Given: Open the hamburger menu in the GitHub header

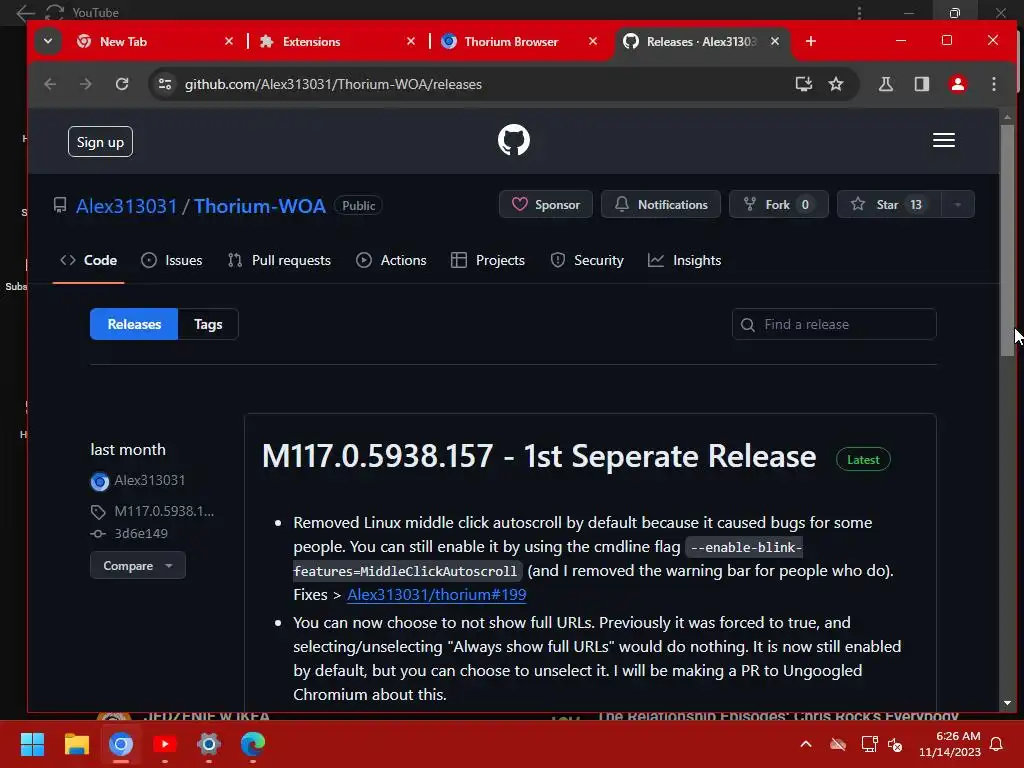Looking at the screenshot, I should (944, 140).
